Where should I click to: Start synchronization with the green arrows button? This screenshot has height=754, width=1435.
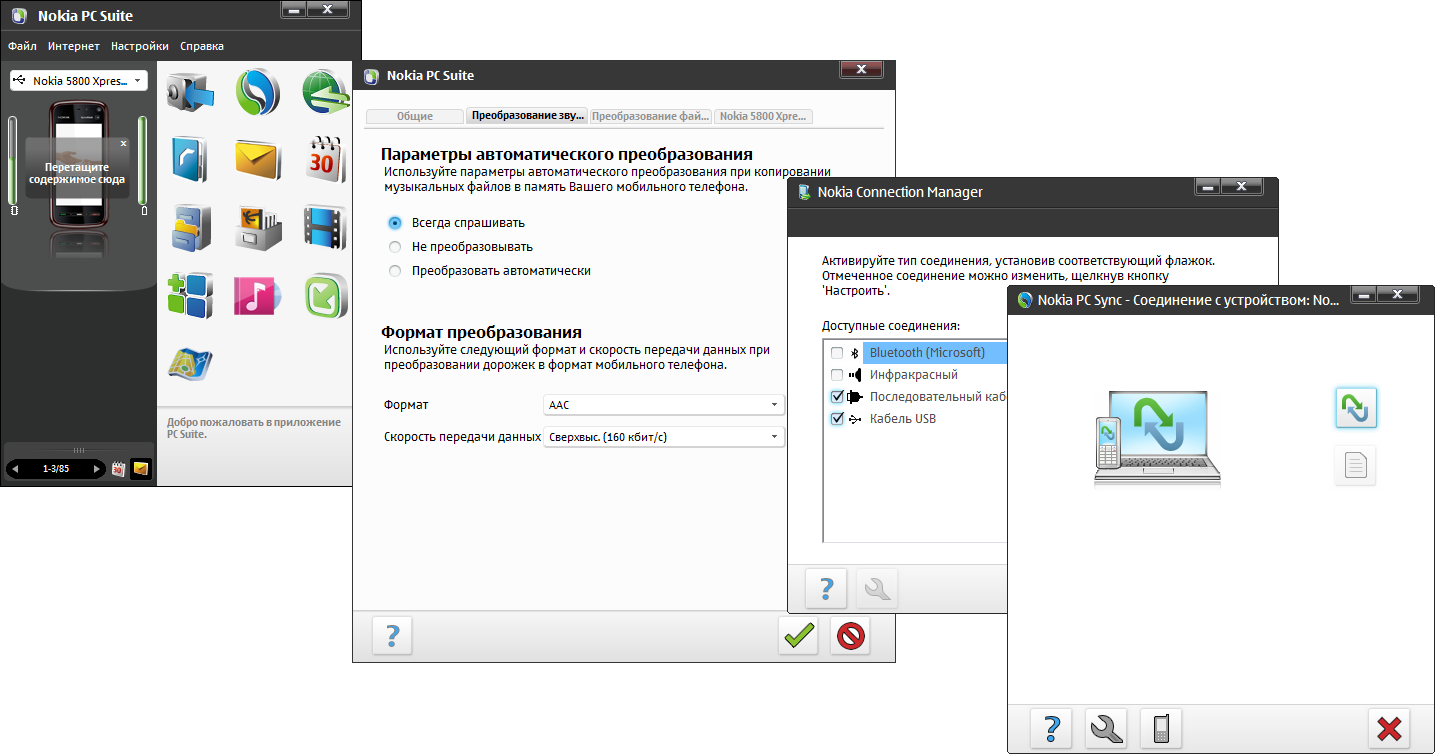[x=1356, y=408]
